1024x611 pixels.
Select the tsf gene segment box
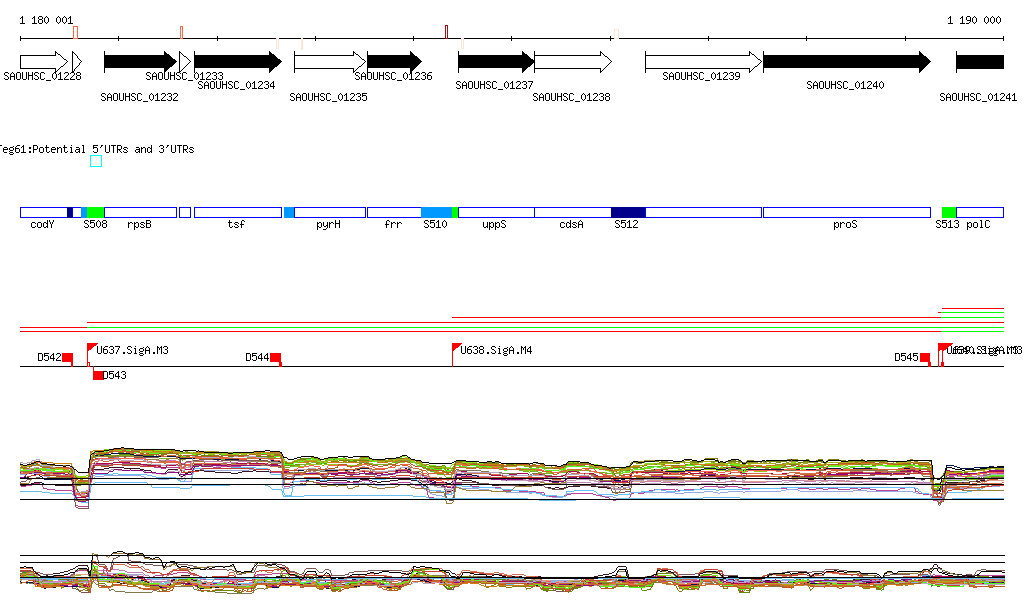point(237,212)
